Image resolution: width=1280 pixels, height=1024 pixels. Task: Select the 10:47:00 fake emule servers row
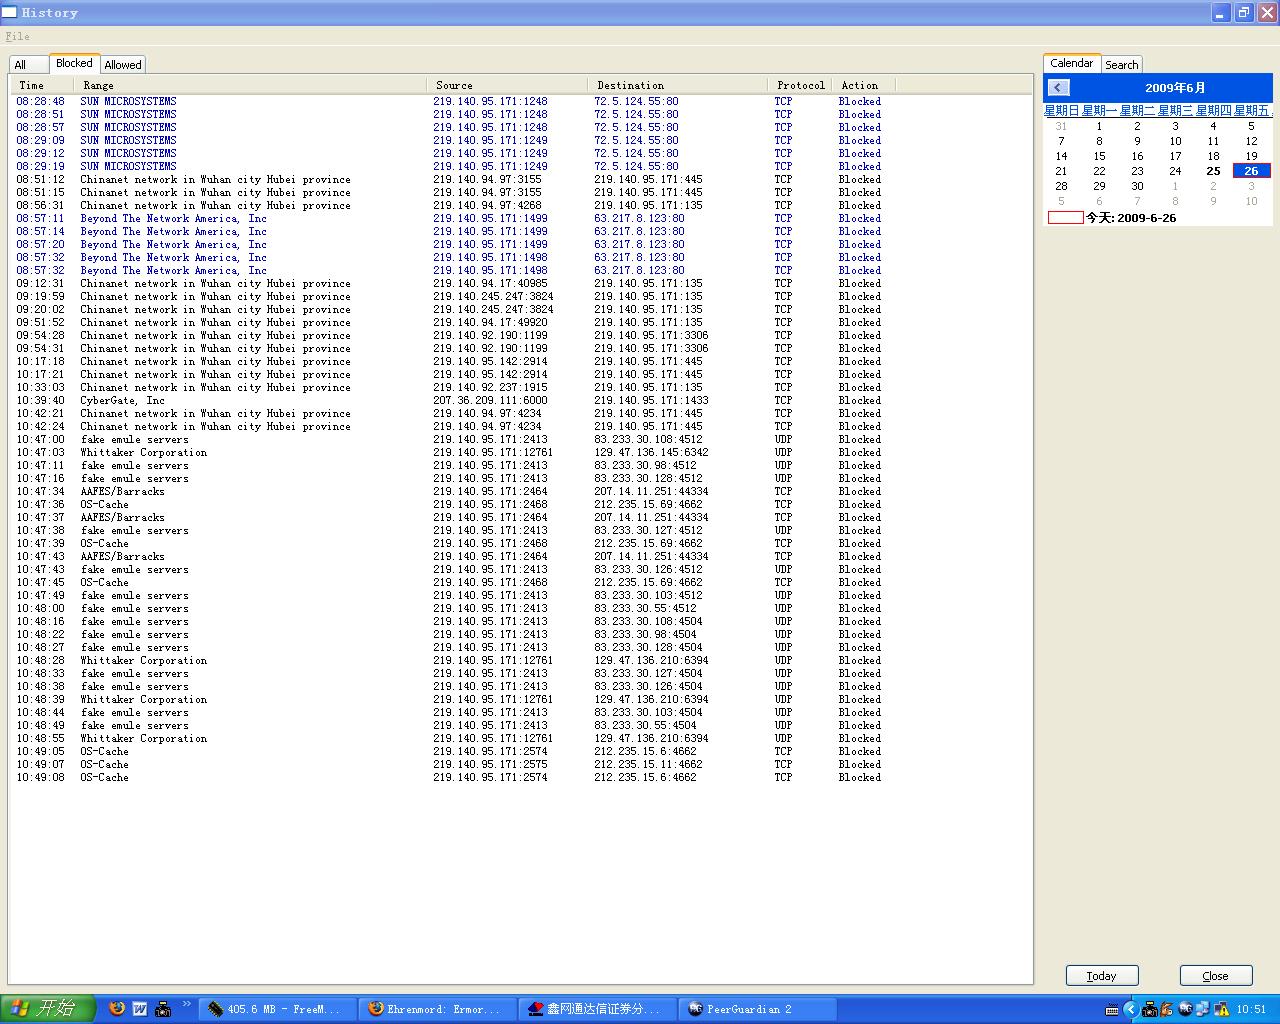pos(520,439)
